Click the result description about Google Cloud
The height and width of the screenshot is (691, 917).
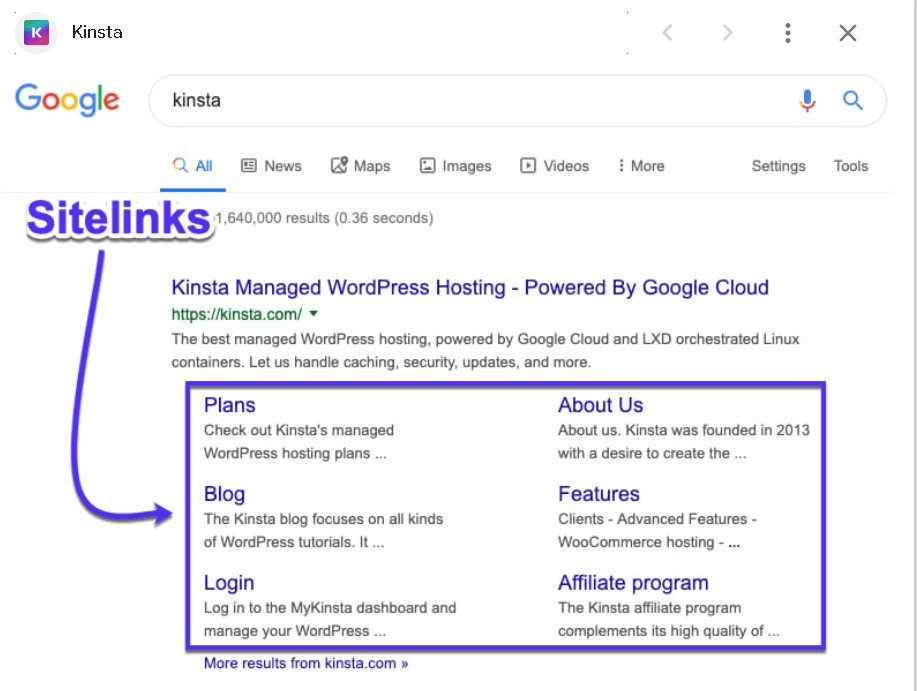485,351
